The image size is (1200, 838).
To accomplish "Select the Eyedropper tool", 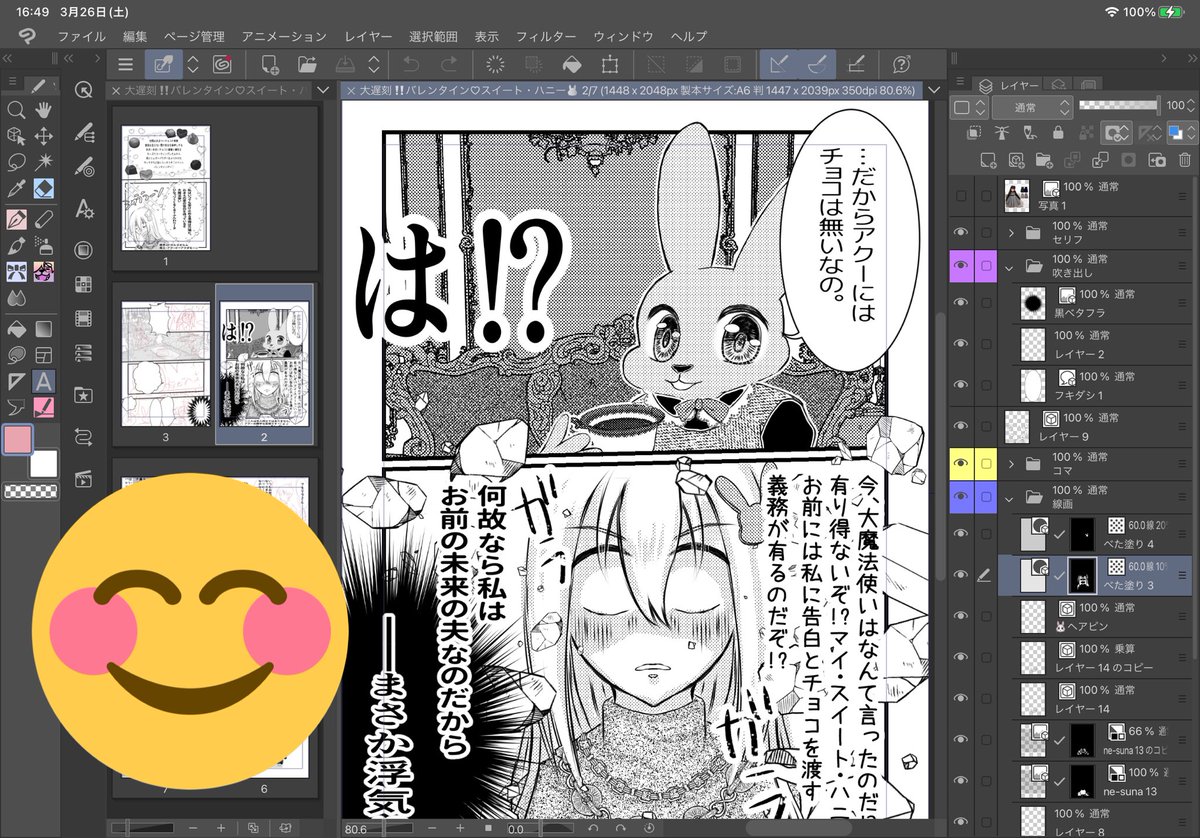I will tap(16, 189).
